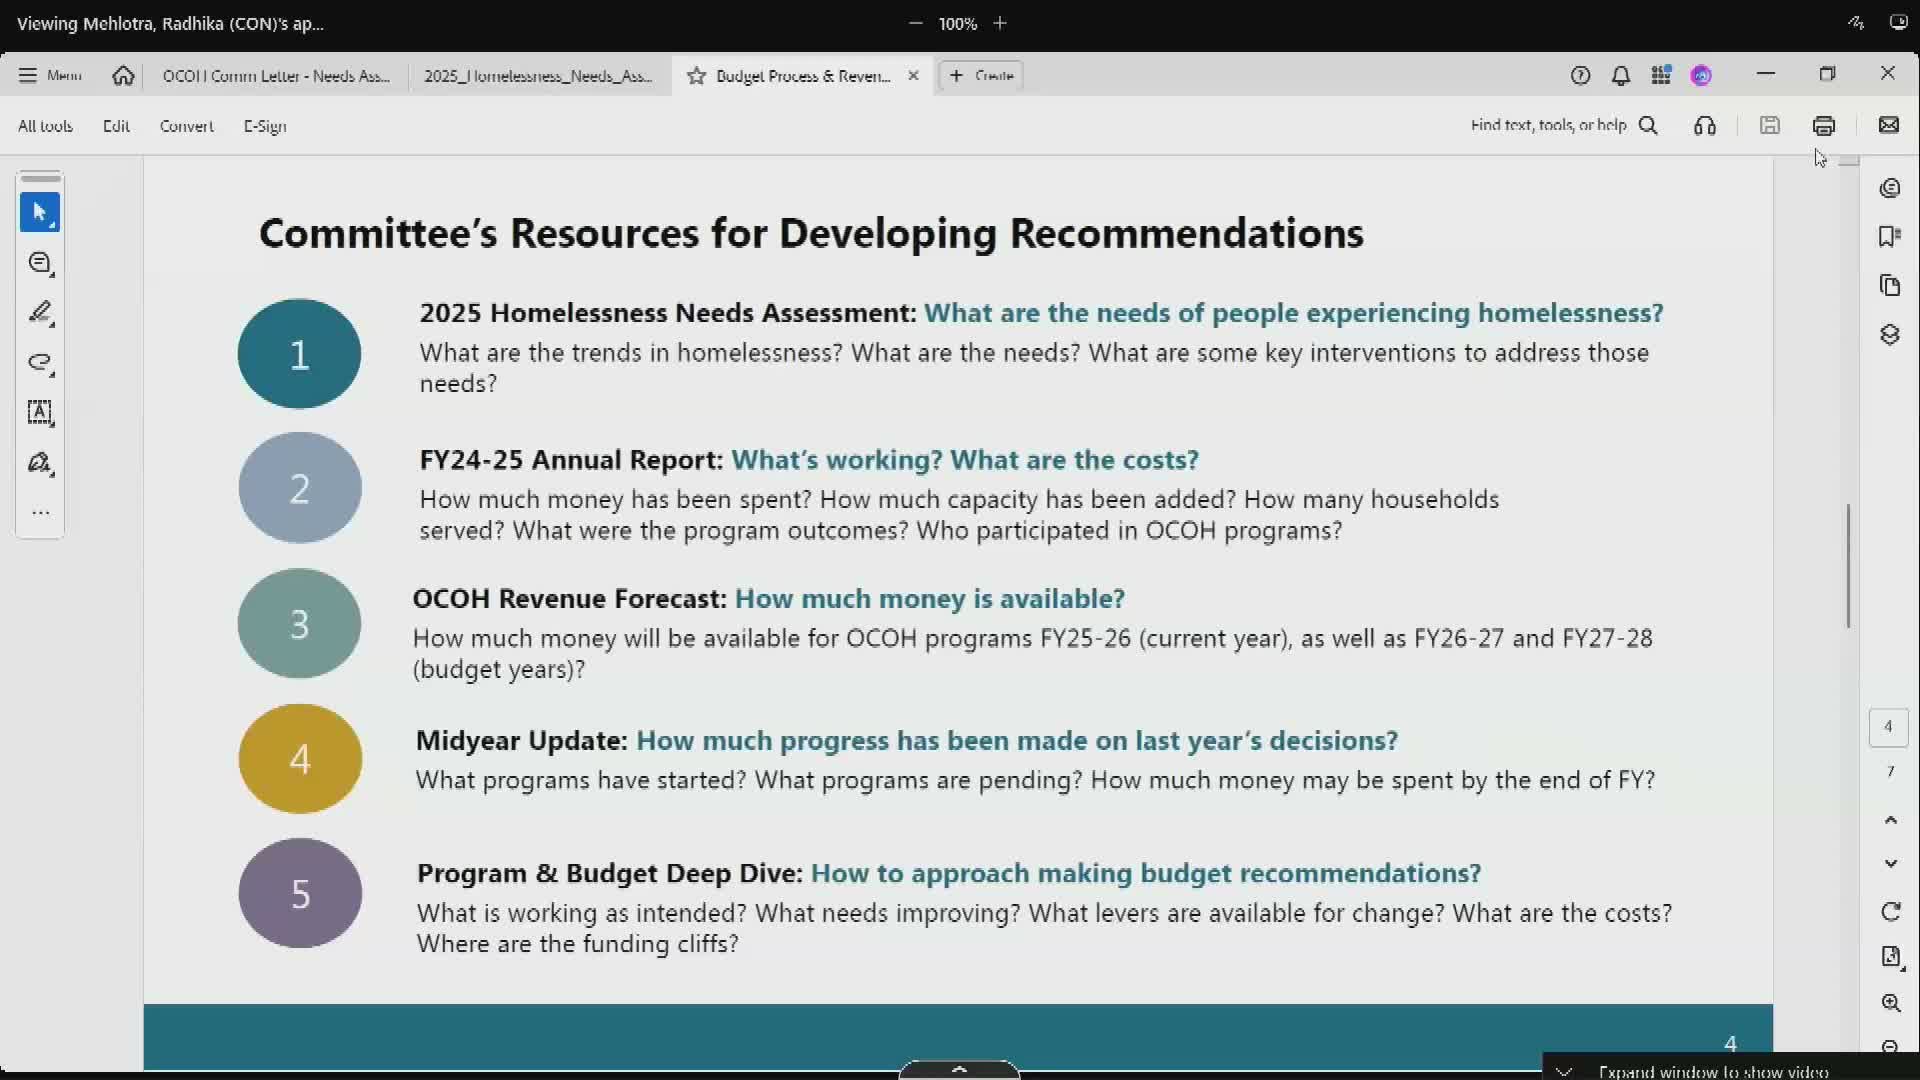Click the print document icon

(x=1823, y=125)
